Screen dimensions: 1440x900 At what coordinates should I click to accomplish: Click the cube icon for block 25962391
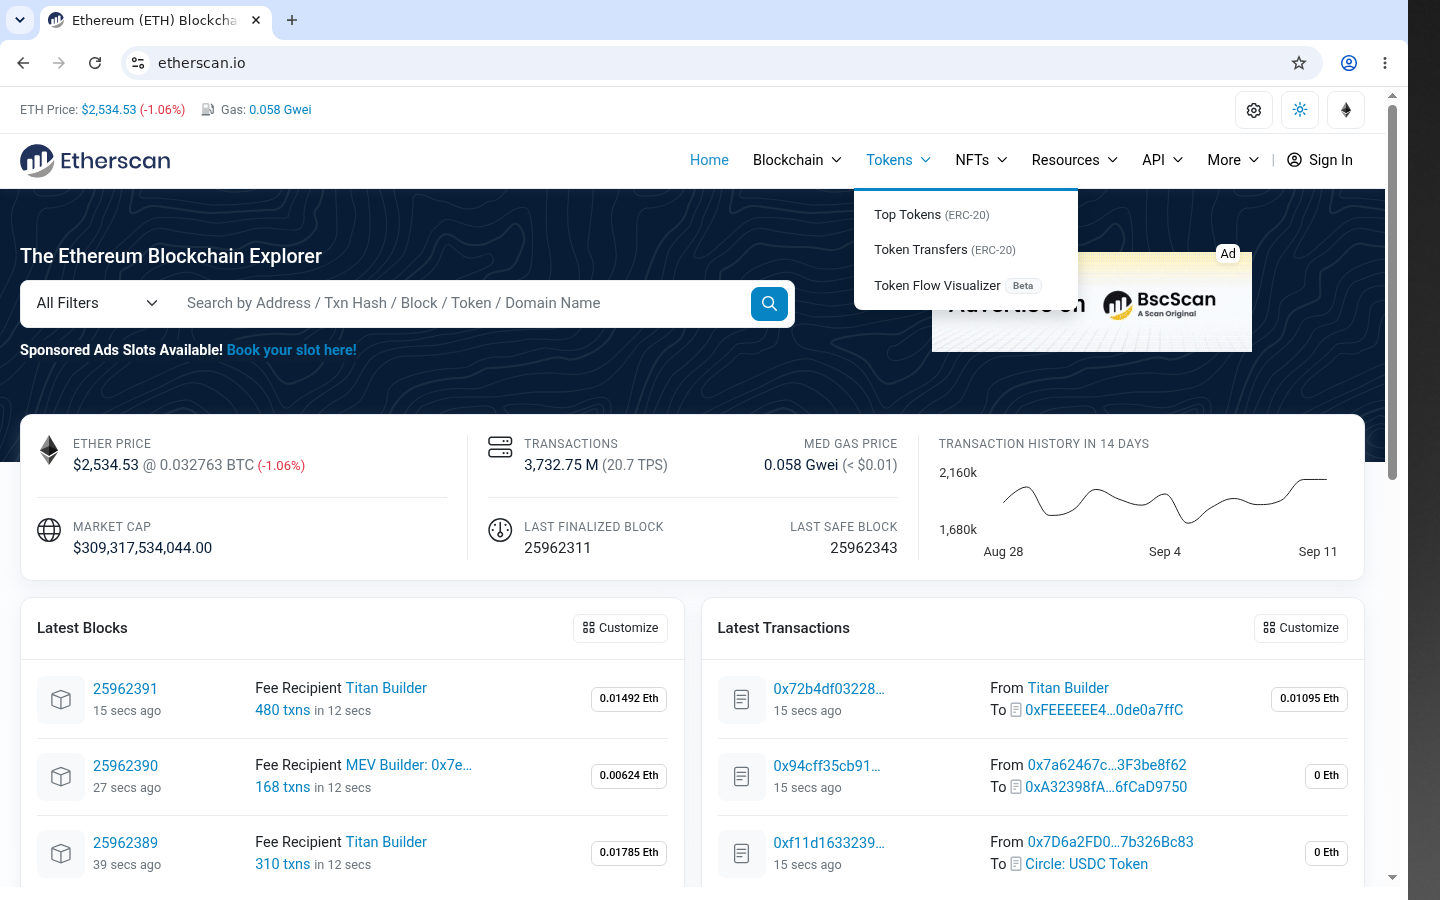61,699
